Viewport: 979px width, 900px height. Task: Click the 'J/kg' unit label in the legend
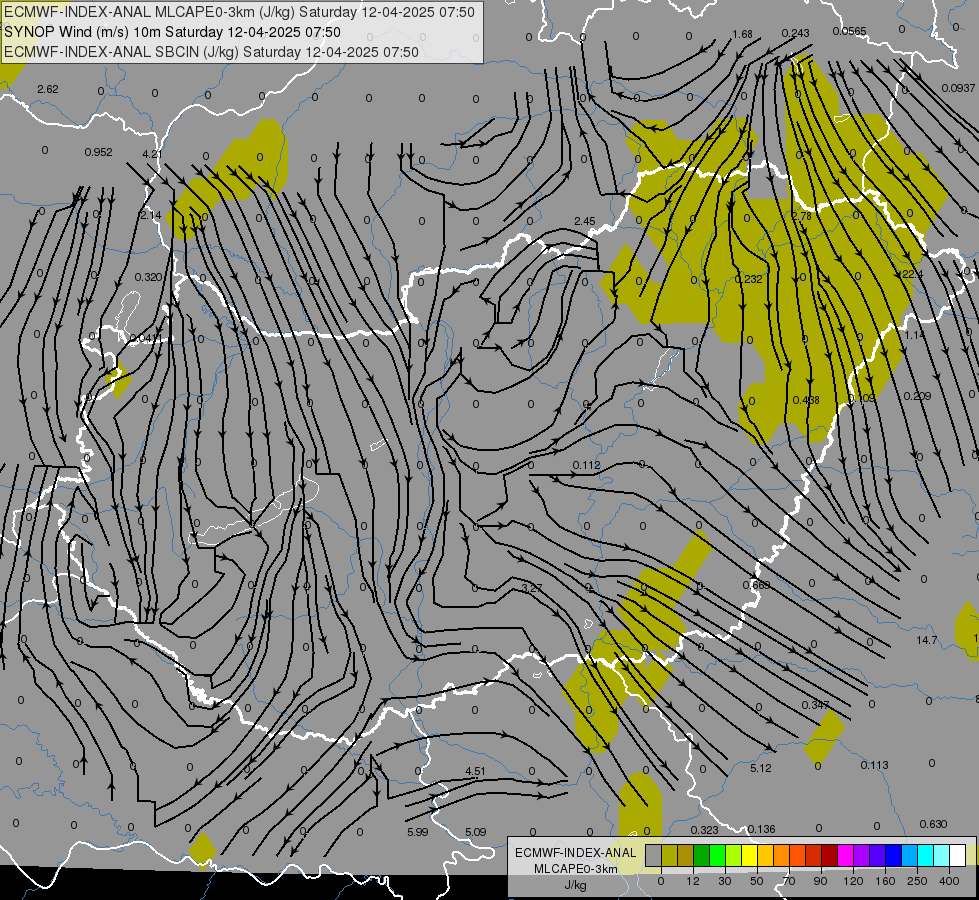575,885
